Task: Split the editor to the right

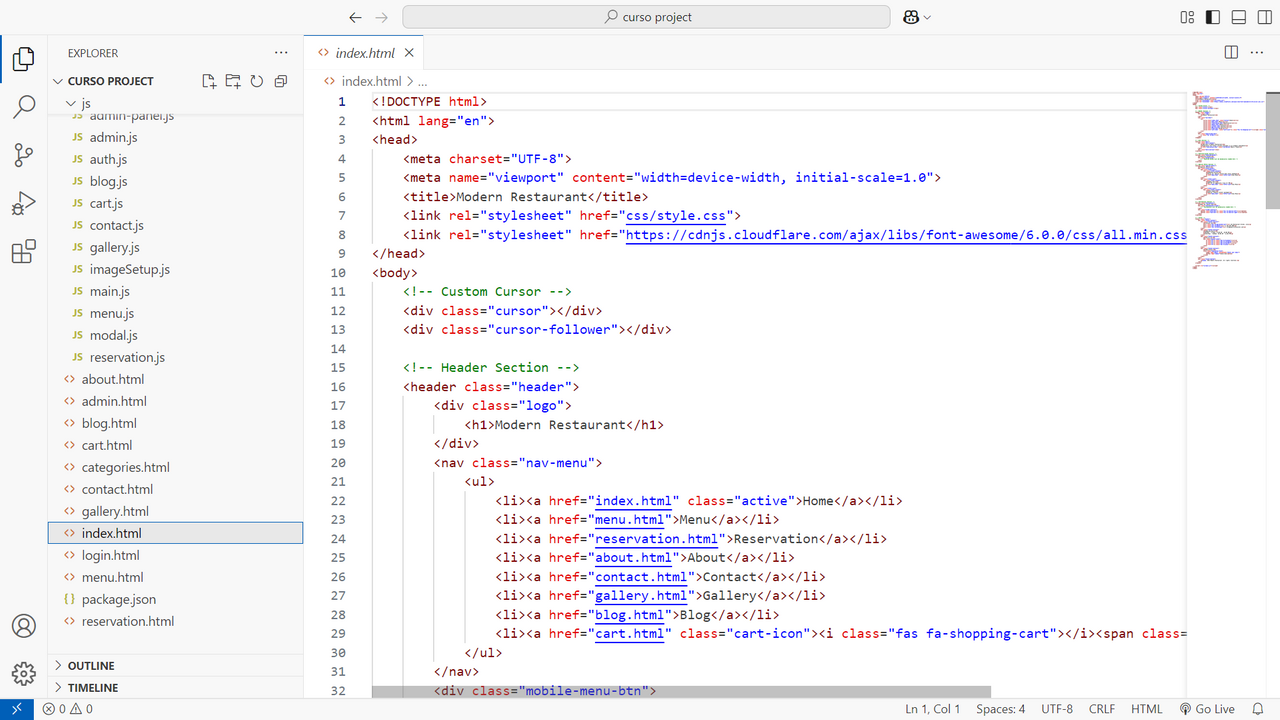Action: coord(1231,53)
